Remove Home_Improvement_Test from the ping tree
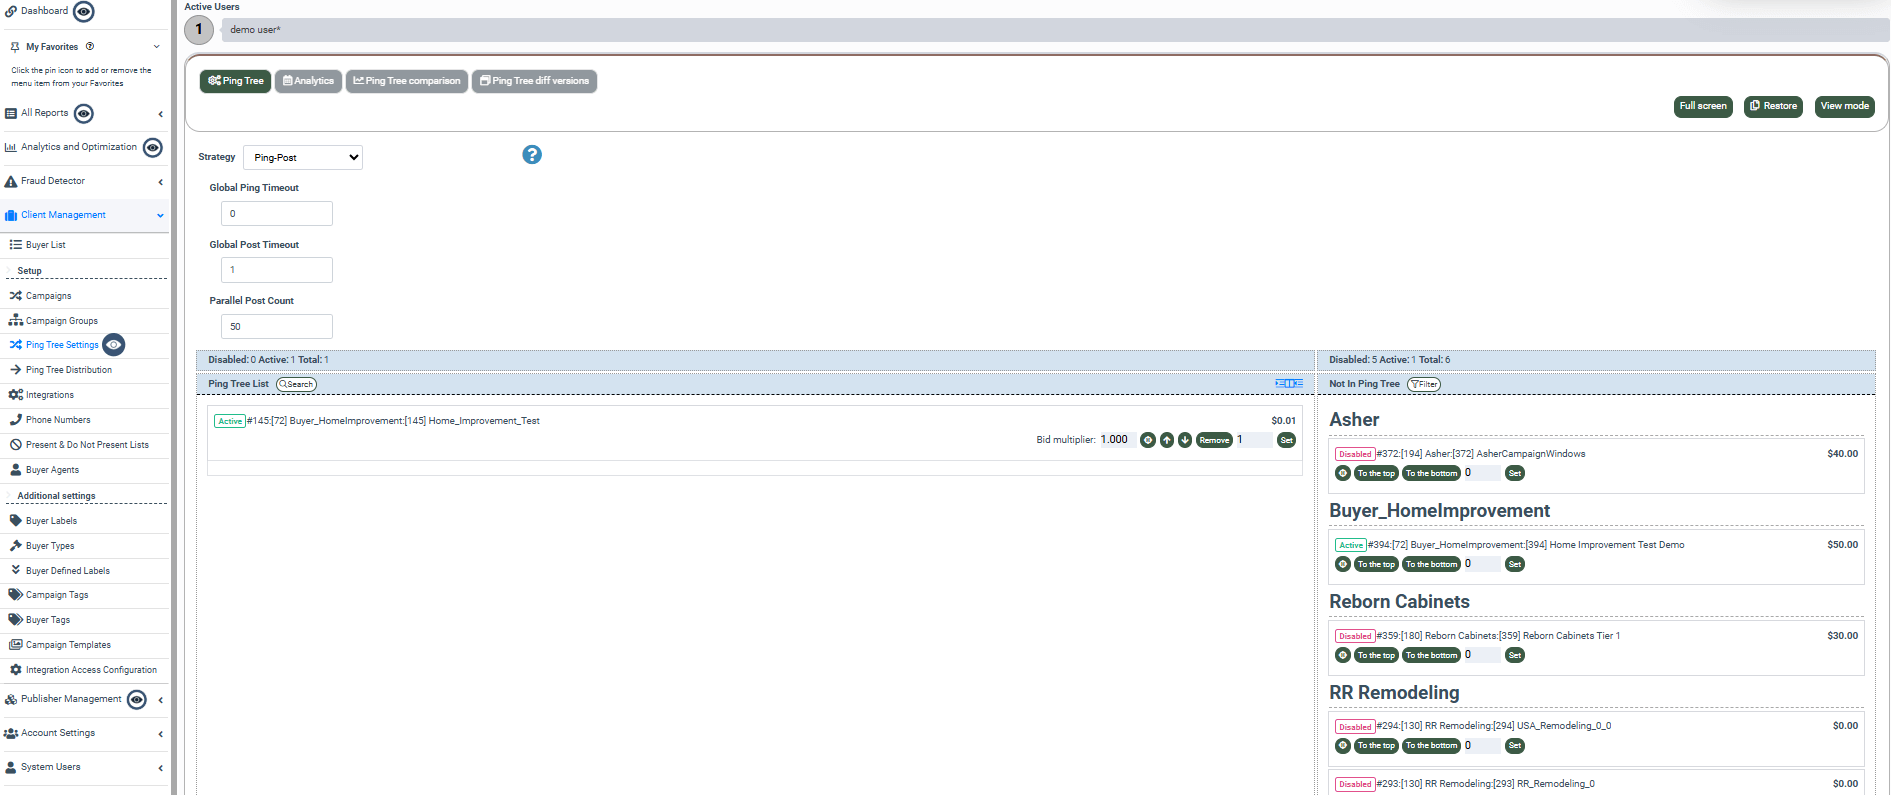This screenshot has height=795, width=1891. 1214,440
